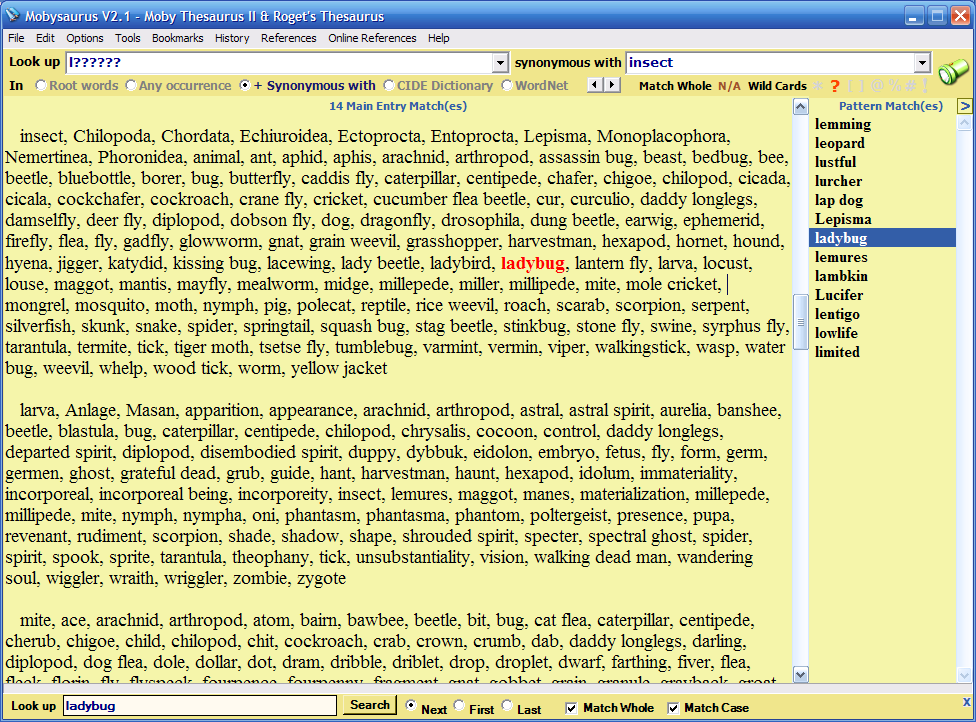The width and height of the screenshot is (976, 722).
Task: Click the exclamation wildcard symbol
Action: (x=925, y=86)
